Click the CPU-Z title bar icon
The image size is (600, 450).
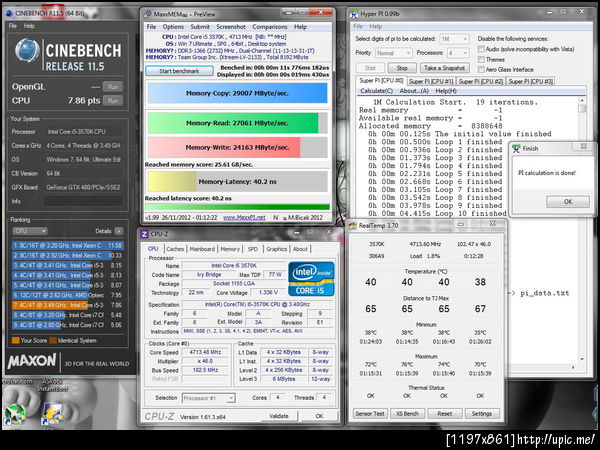(x=145, y=234)
